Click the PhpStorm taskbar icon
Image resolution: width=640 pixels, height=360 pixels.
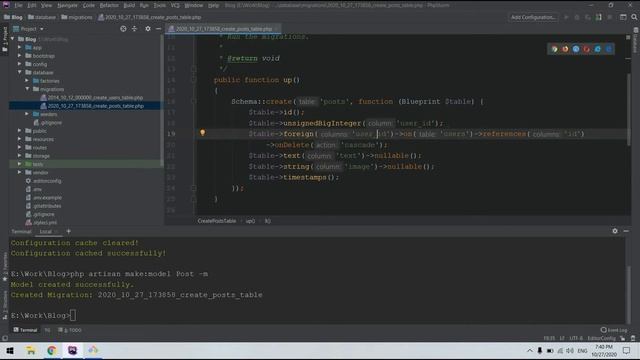tap(72, 351)
